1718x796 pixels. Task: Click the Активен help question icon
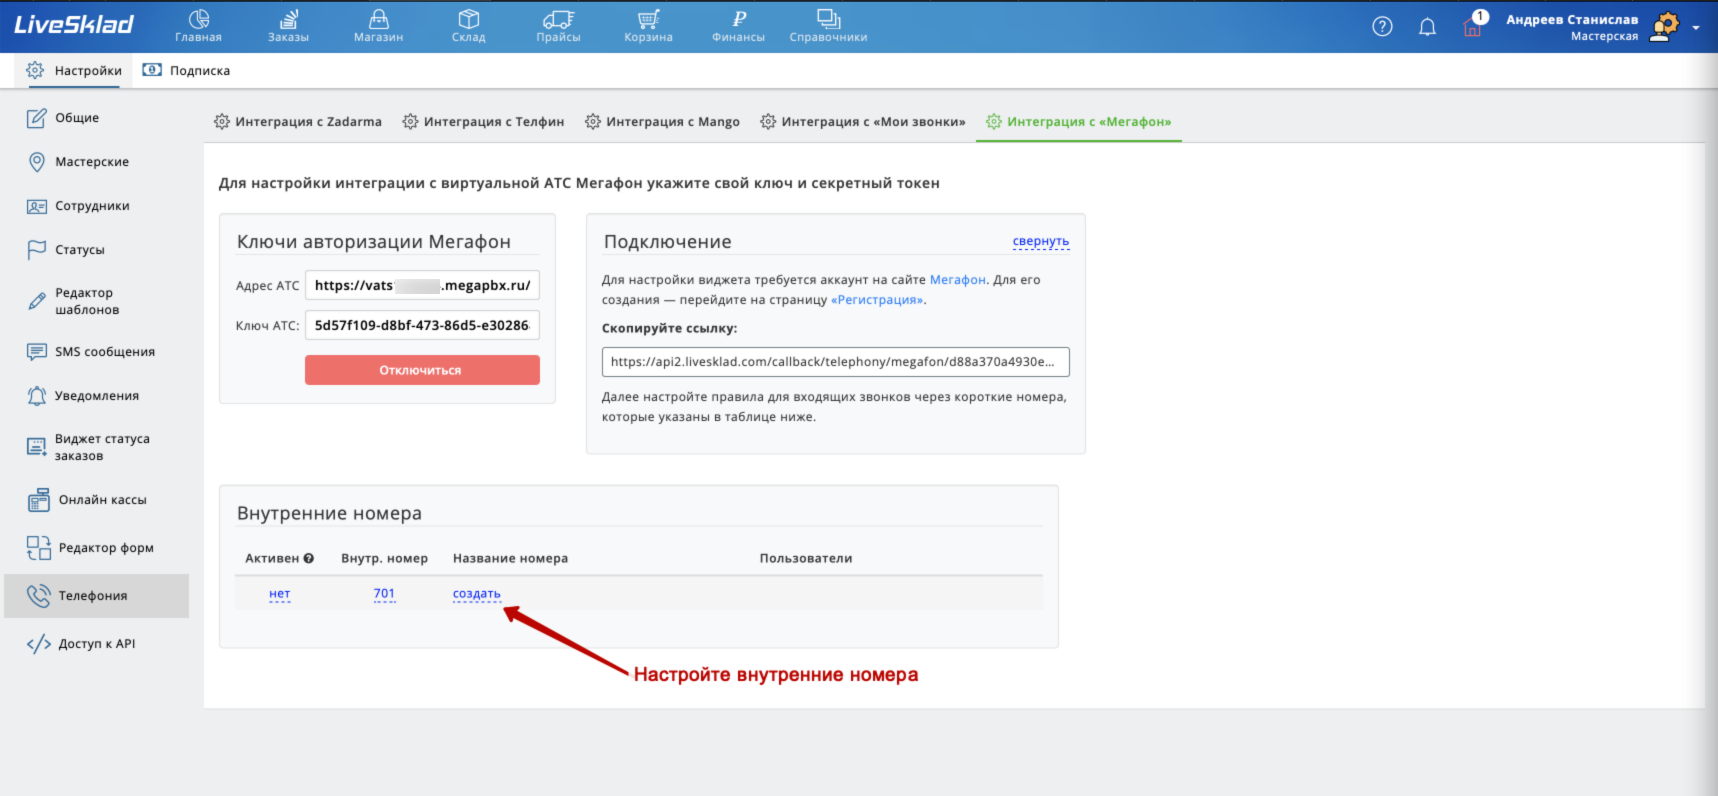click(x=309, y=559)
